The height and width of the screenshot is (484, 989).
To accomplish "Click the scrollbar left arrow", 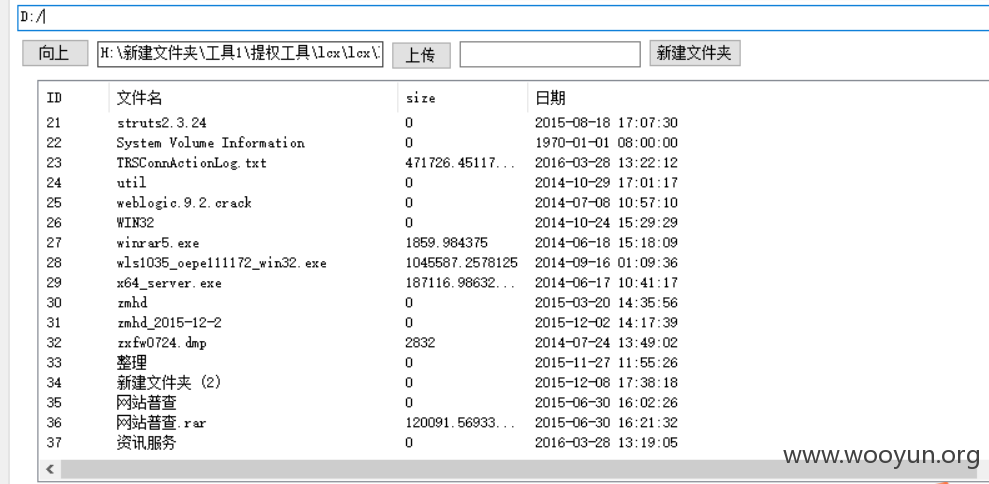I will [x=50, y=469].
